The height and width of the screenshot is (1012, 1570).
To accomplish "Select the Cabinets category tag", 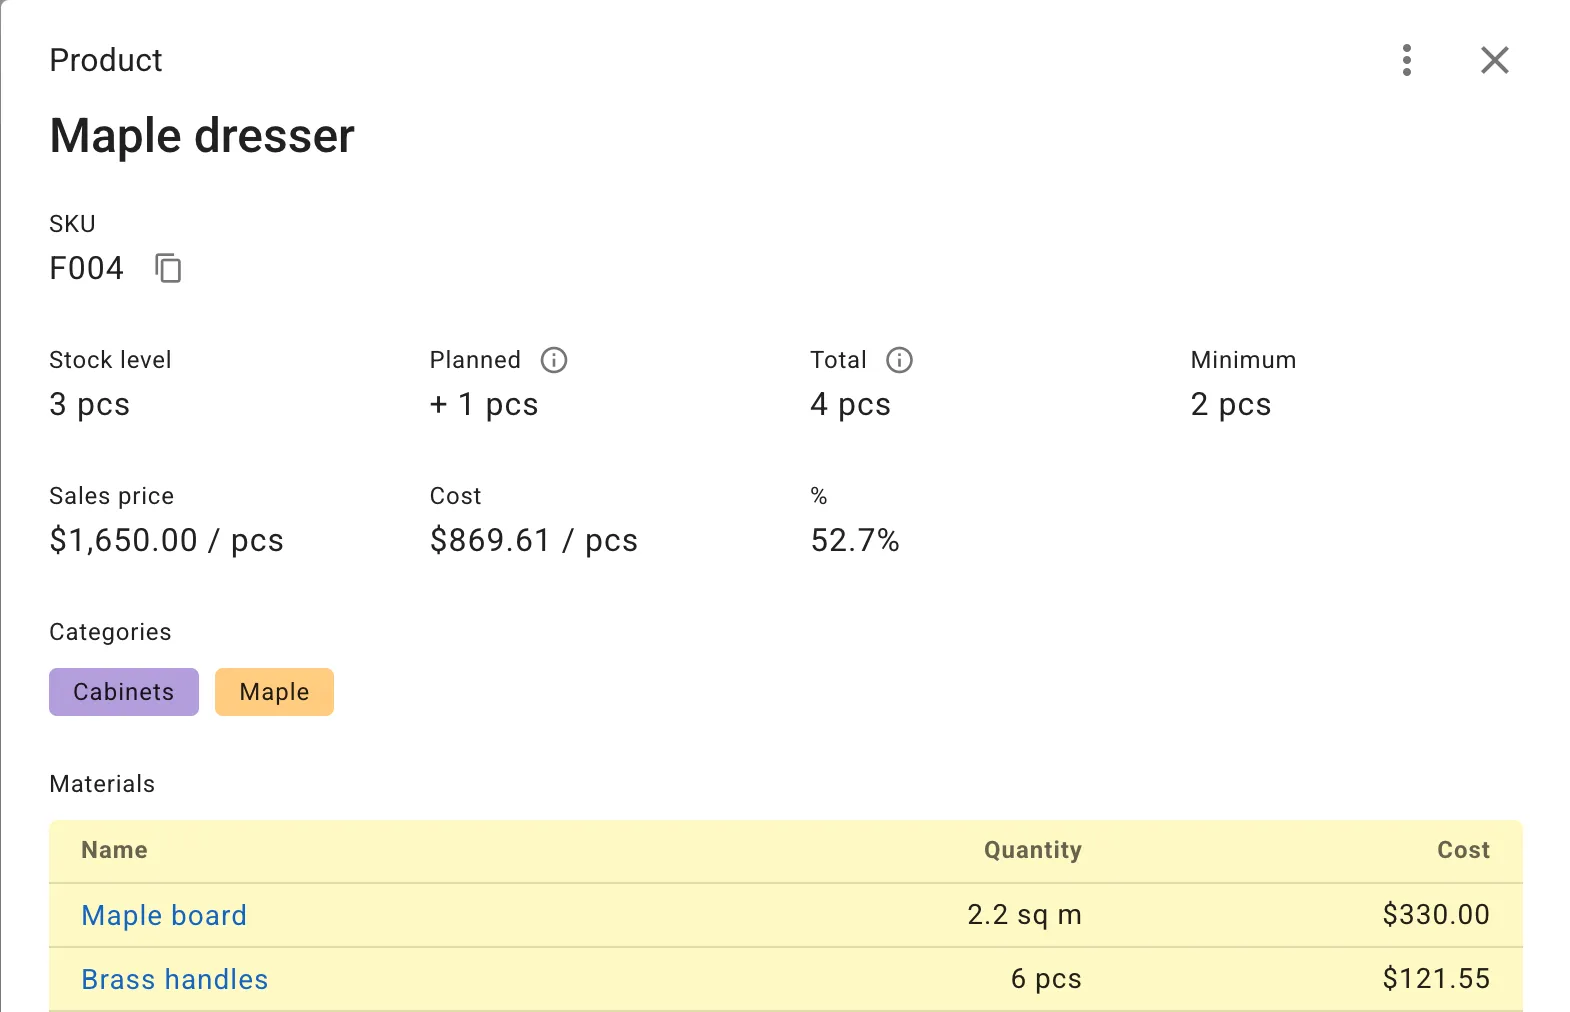I will click(x=124, y=692).
